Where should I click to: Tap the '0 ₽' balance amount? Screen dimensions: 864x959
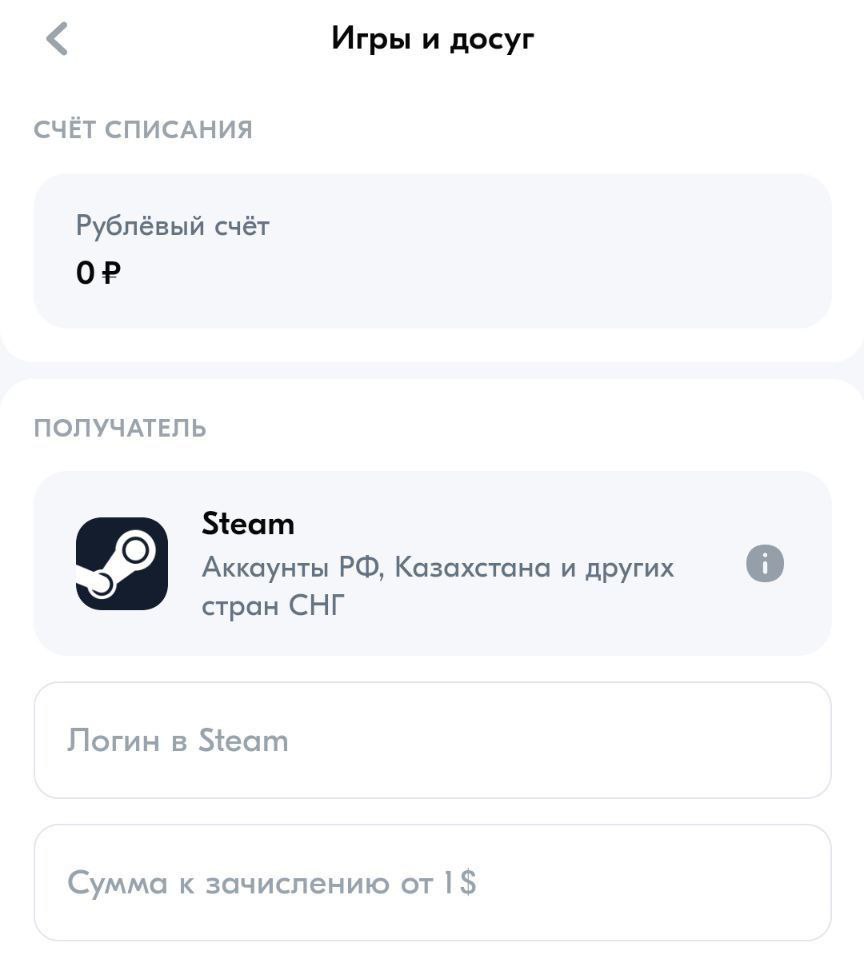click(98, 272)
